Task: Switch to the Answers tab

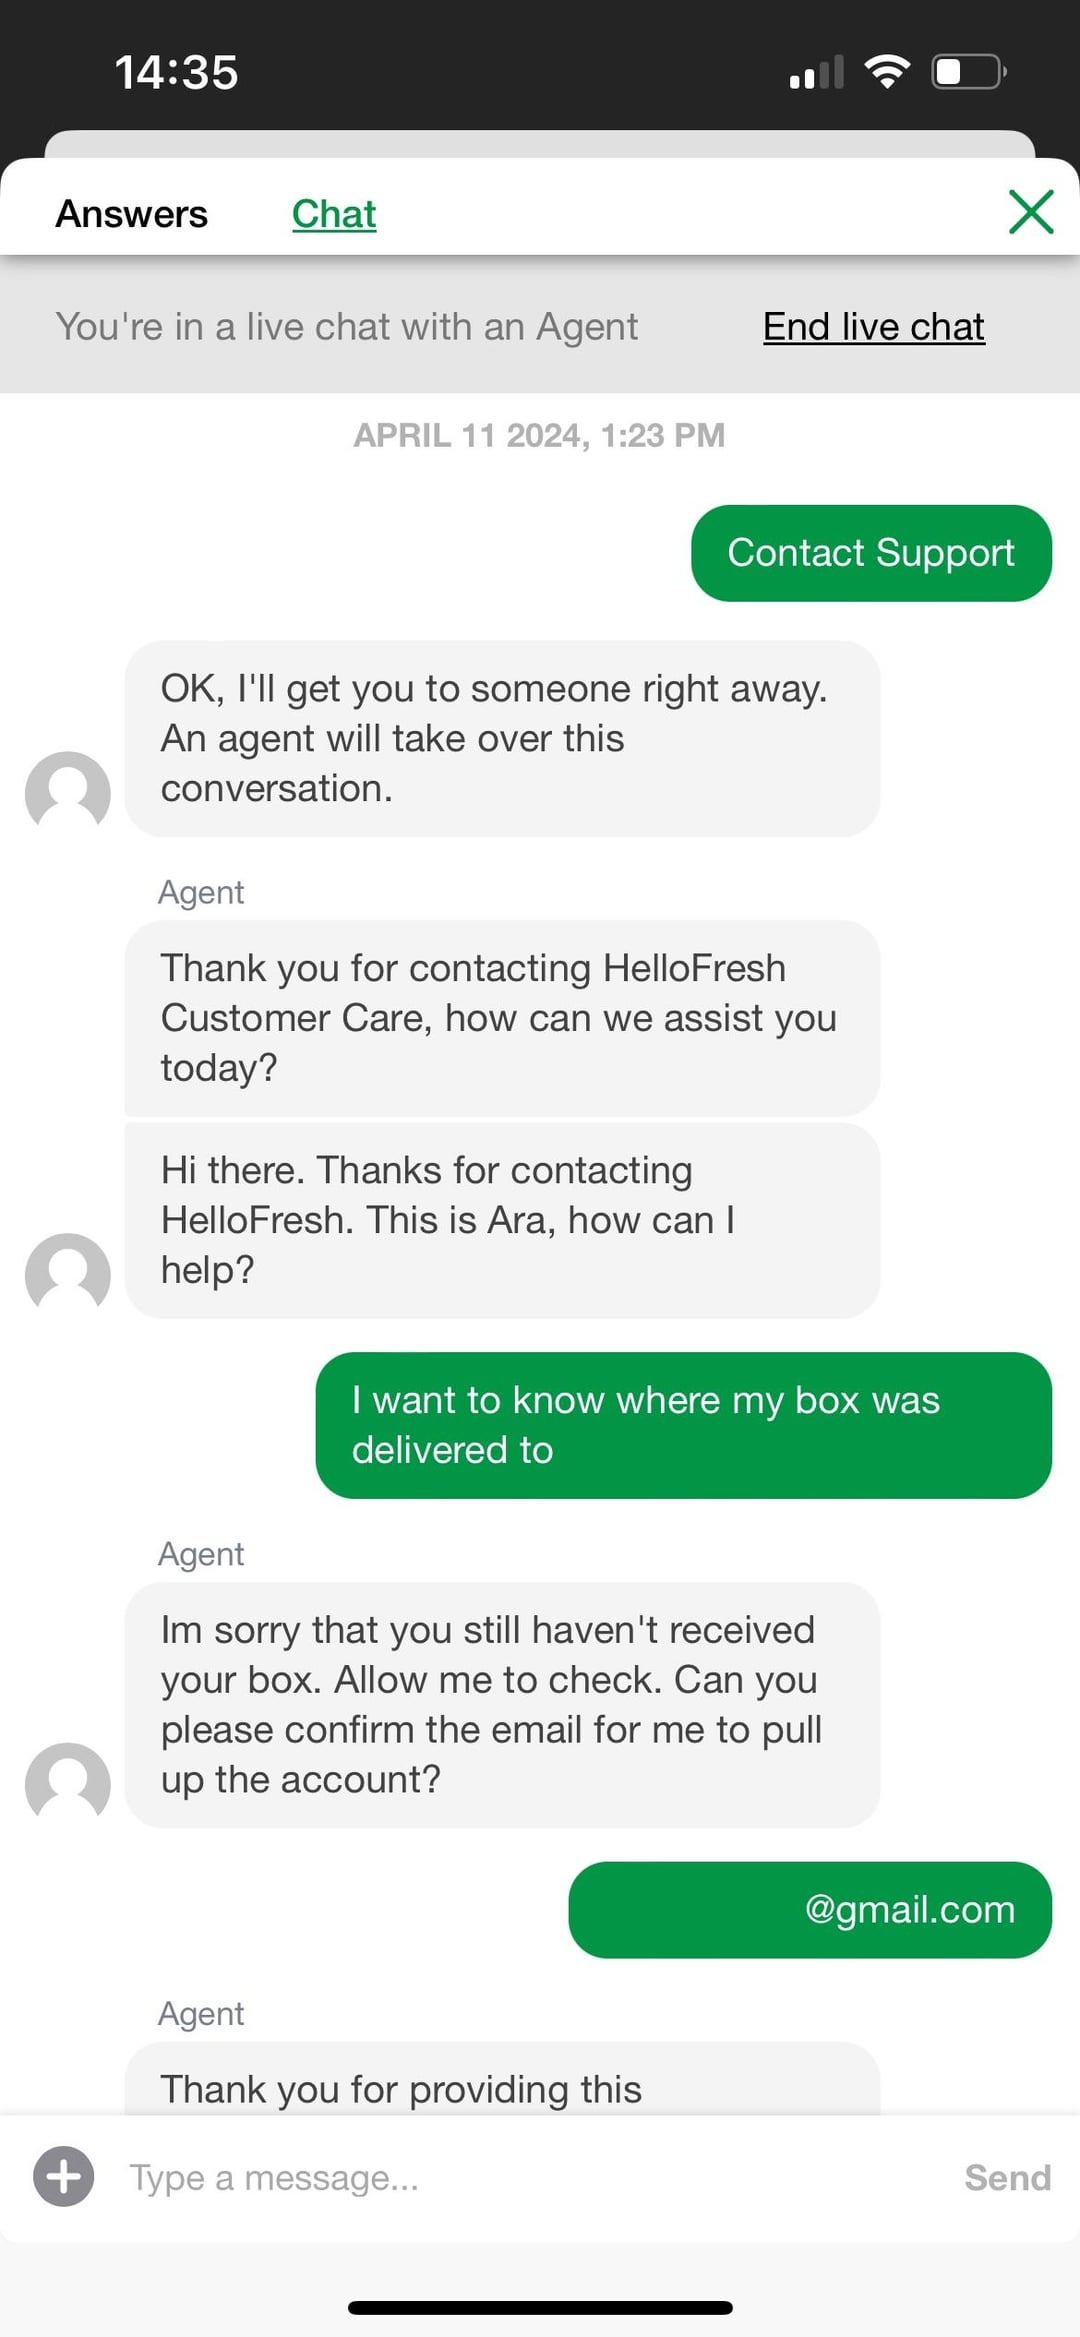Action: point(132,214)
